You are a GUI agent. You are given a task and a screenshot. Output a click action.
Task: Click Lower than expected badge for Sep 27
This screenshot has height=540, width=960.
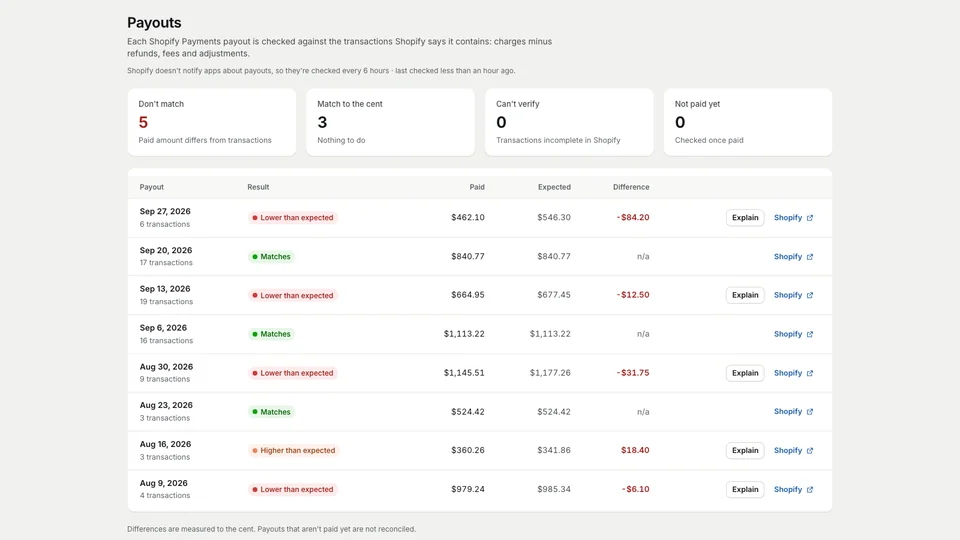point(293,217)
